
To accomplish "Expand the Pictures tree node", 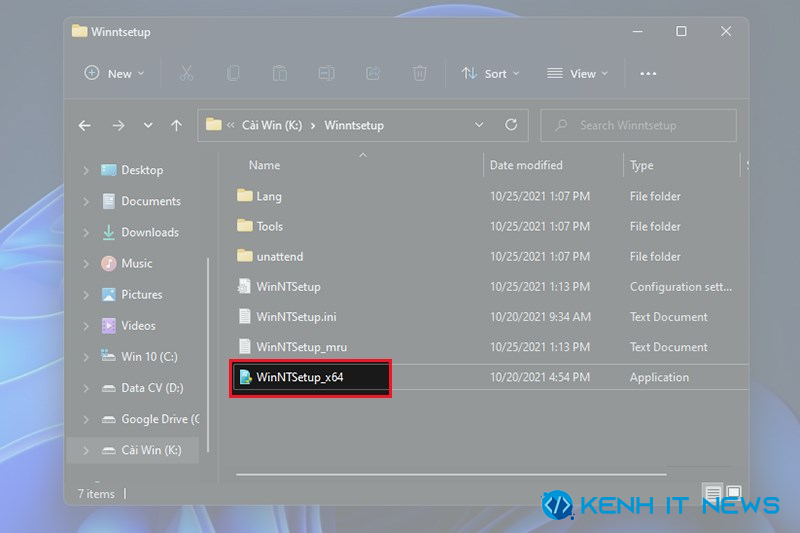I will click(86, 295).
